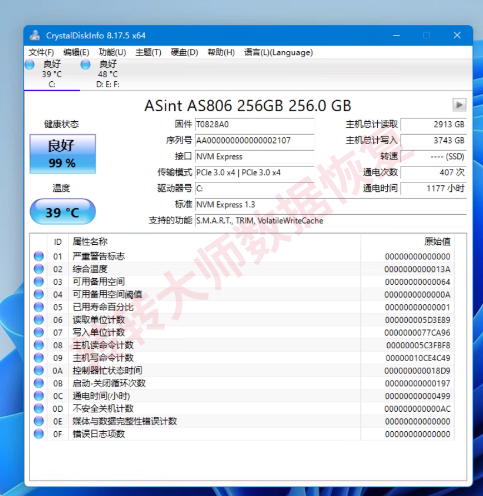
Task: Open the 编辑(E) menu
Action: click(76, 52)
